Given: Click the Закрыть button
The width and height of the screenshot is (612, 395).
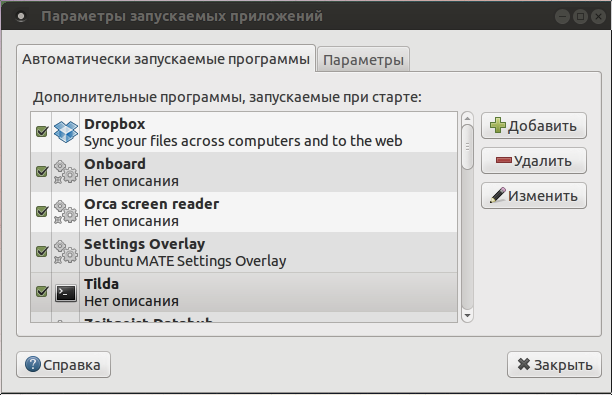Looking at the screenshot, I should tap(554, 365).
